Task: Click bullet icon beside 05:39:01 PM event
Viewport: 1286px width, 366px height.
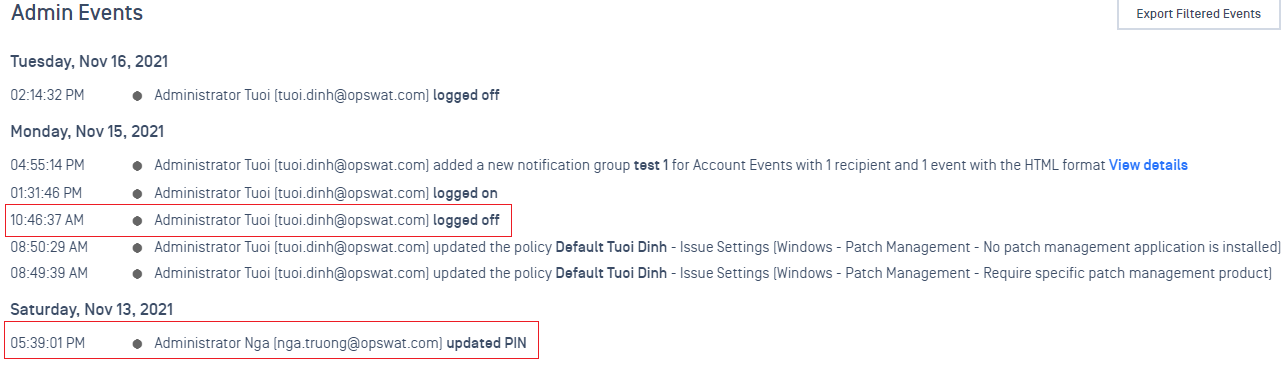Action: coord(137,344)
